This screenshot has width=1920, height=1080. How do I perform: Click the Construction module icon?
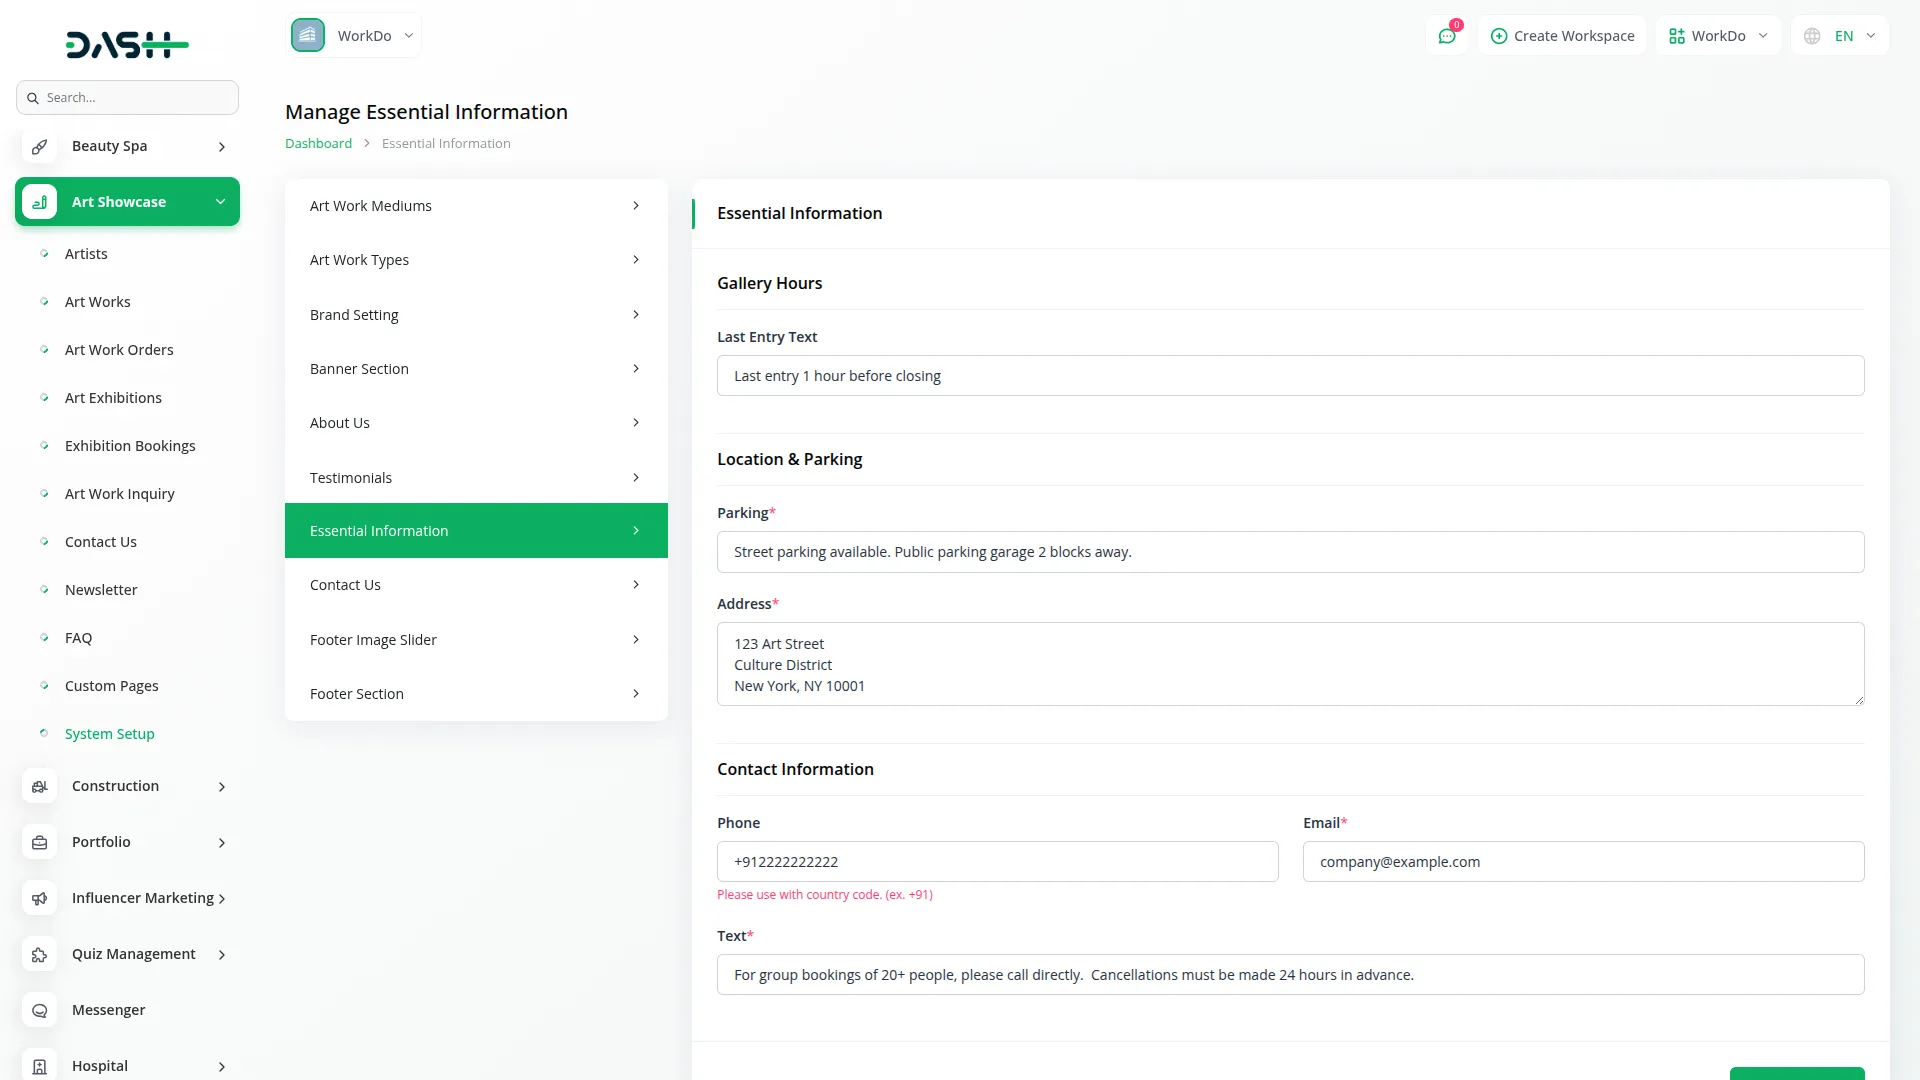[39, 787]
